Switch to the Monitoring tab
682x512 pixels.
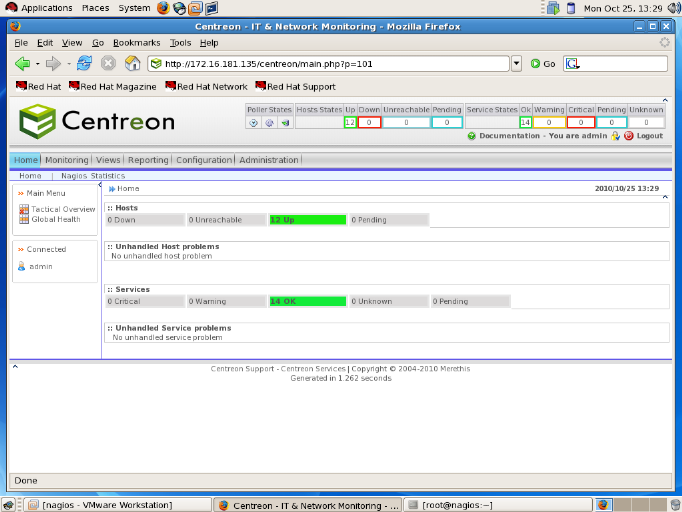click(x=67, y=160)
